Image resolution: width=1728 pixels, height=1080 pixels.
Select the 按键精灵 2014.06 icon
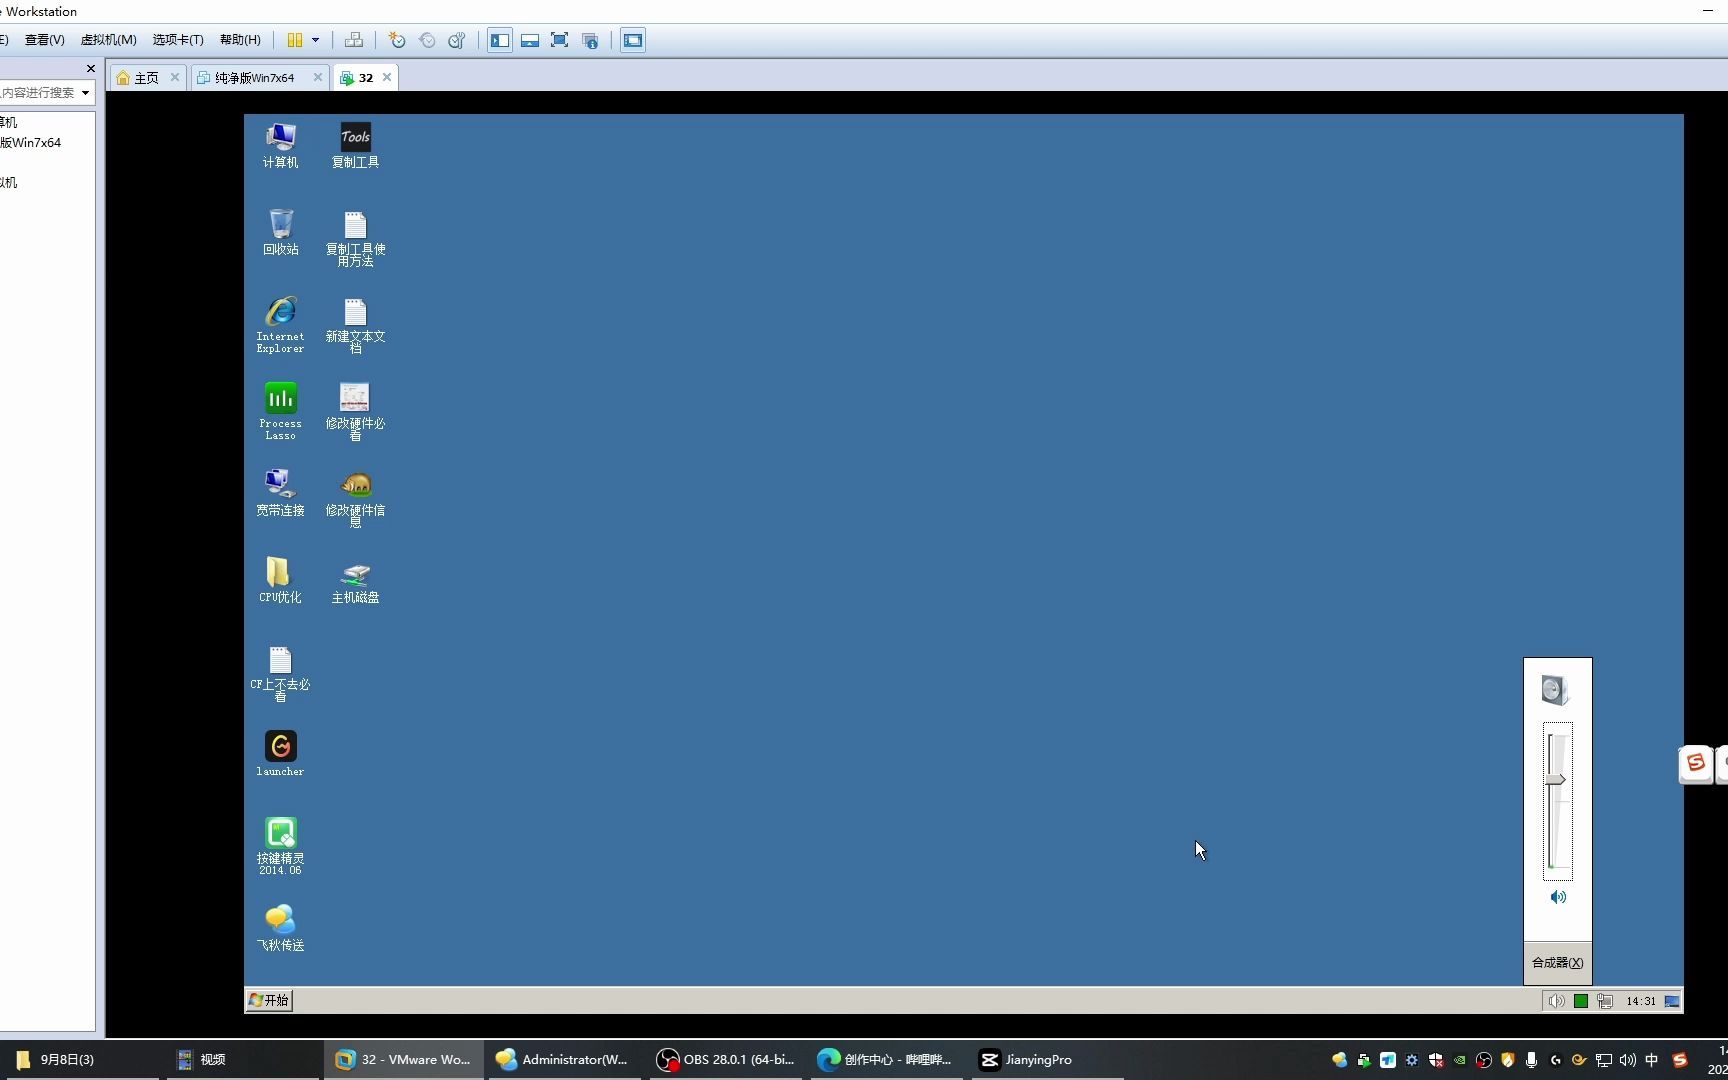click(280, 846)
